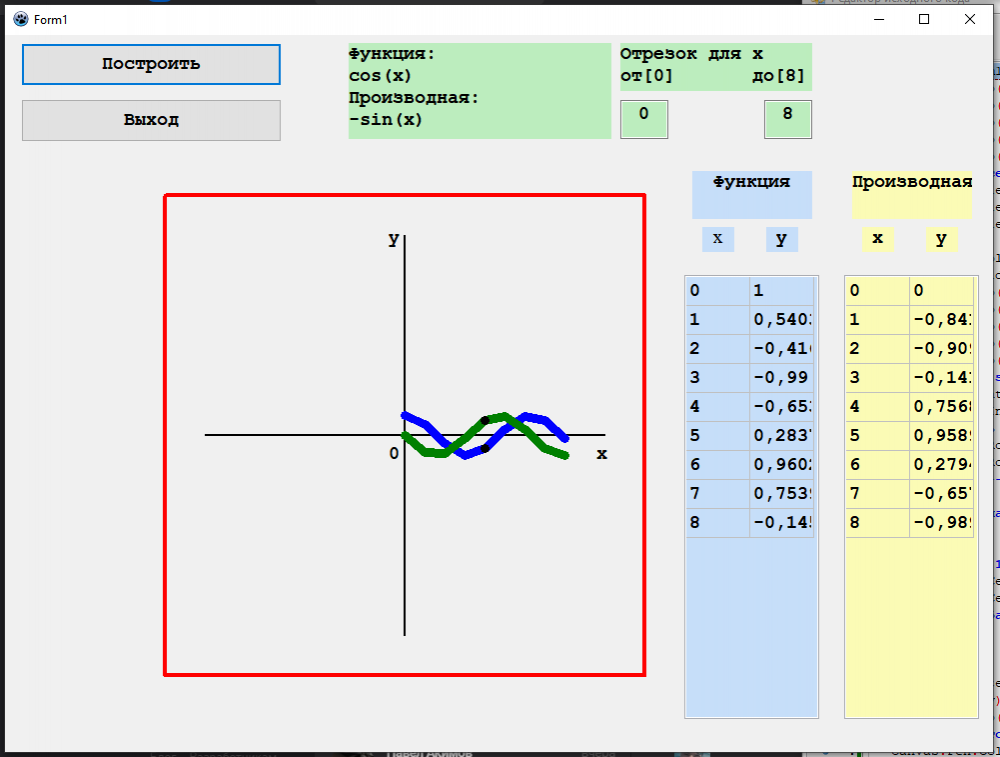The width and height of the screenshot is (1000, 757).
Task: Click the green Функция cos(x) info panel
Action: coord(479,91)
